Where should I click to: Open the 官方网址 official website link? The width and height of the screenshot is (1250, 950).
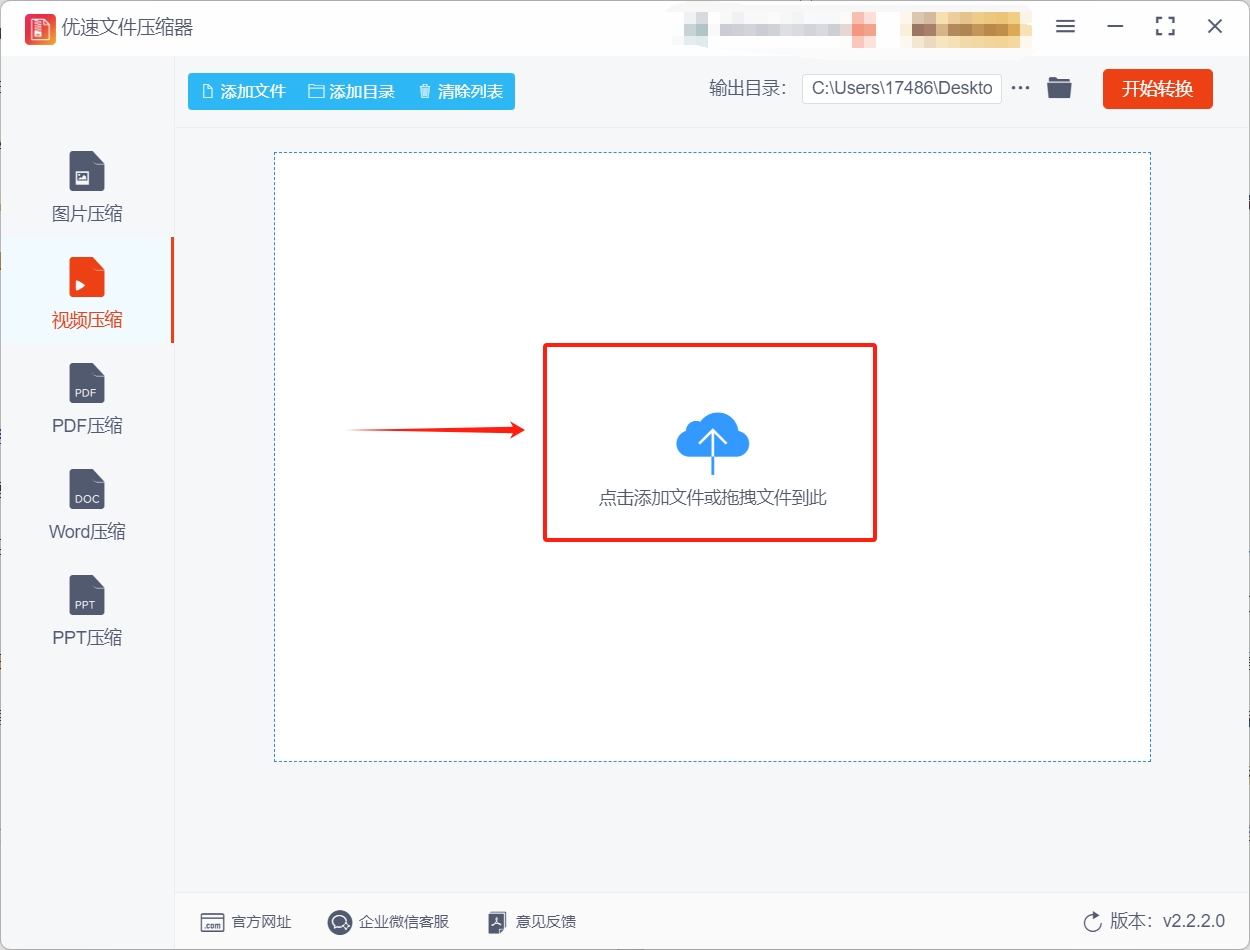pyautogui.click(x=246, y=922)
